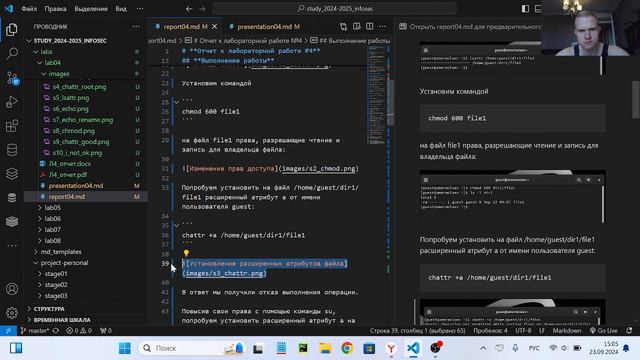Click the lightbulb code action icon
Image resolution: width=640 pixels, height=360 pixels.
186,253
